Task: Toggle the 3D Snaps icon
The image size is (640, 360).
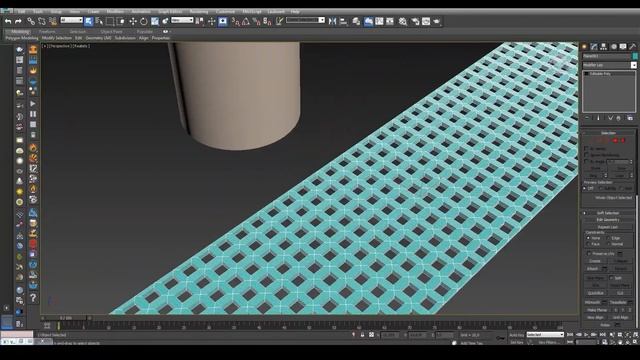Action: click(236, 21)
